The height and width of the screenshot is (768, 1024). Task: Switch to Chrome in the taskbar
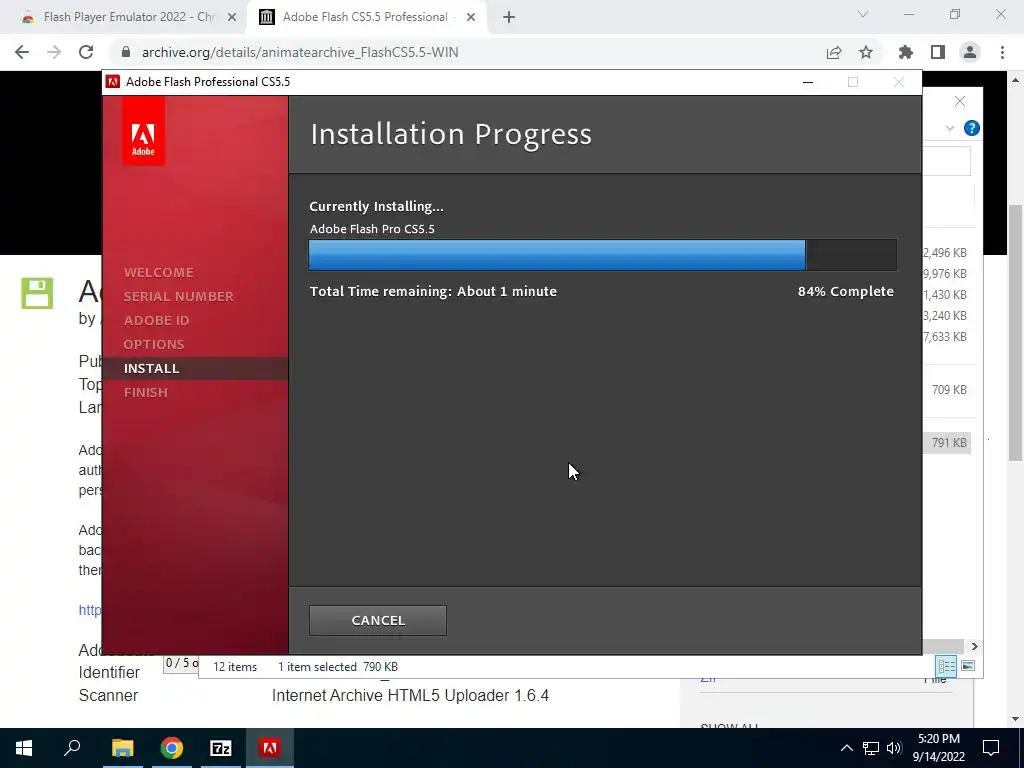172,748
